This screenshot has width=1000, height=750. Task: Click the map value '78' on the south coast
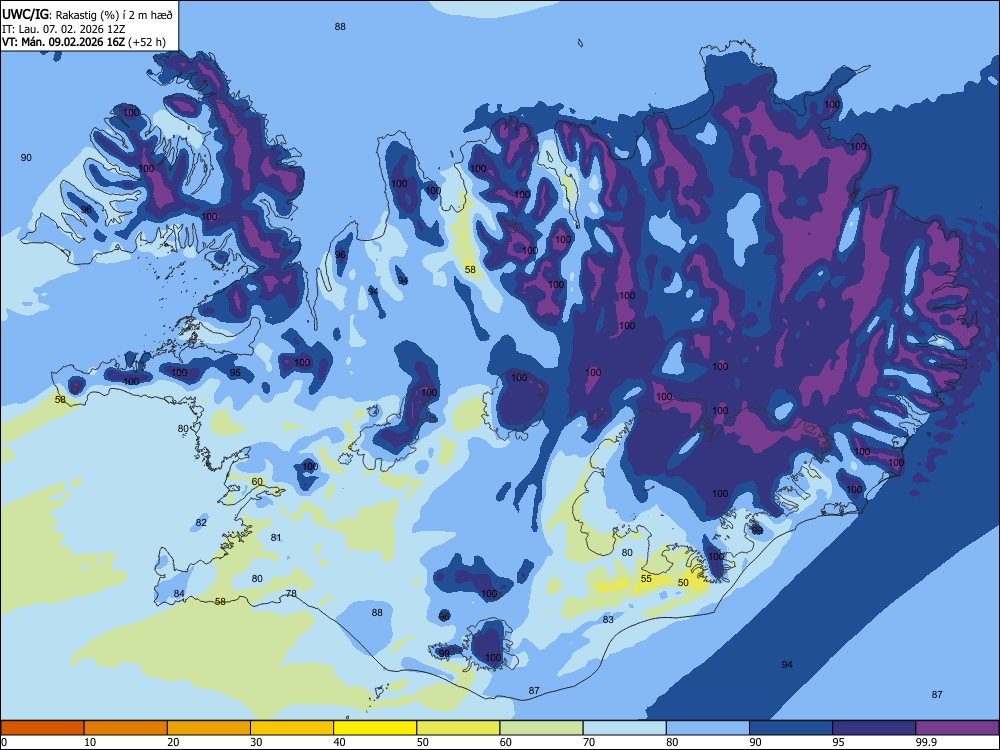[291, 593]
